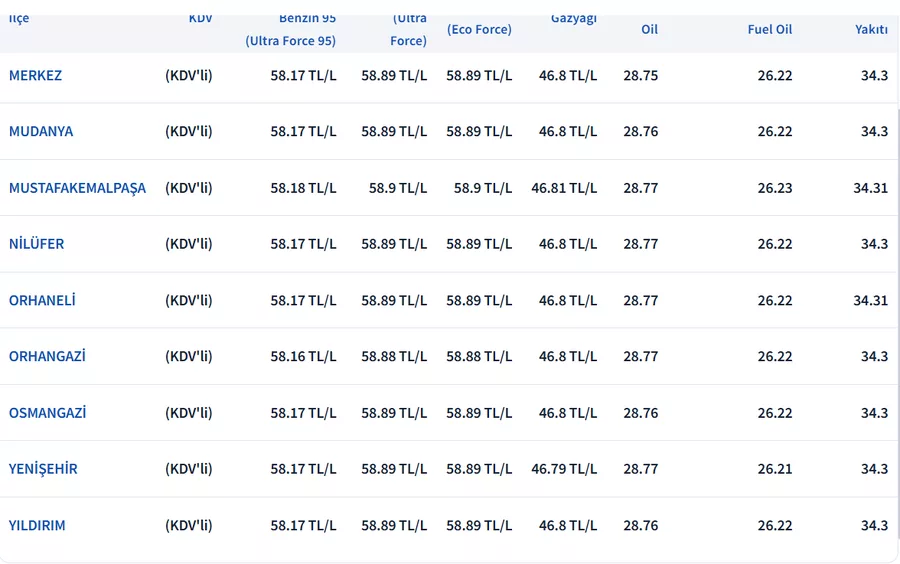This screenshot has width=900, height=564.
Task: Click the KDV column header
Action: pyautogui.click(x=200, y=19)
